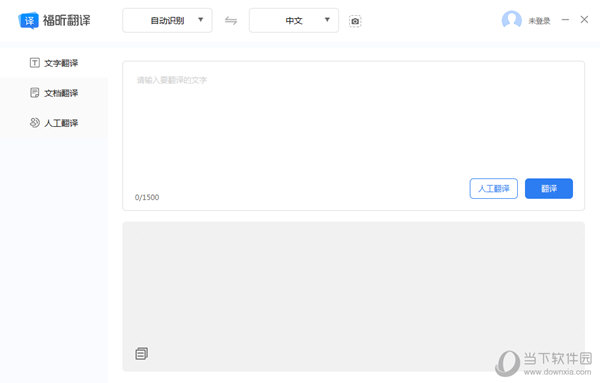The height and width of the screenshot is (383, 600).
Task: Click the 0/1500 character counter
Action: [x=147, y=197]
